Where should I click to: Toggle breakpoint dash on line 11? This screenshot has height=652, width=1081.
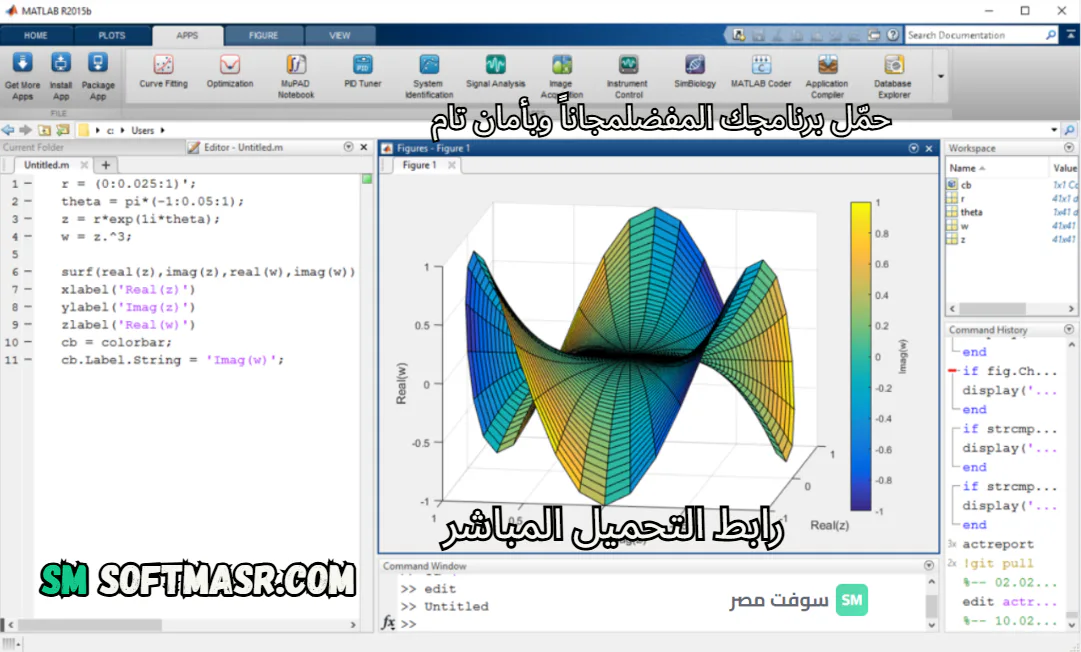pyautogui.click(x=28, y=360)
